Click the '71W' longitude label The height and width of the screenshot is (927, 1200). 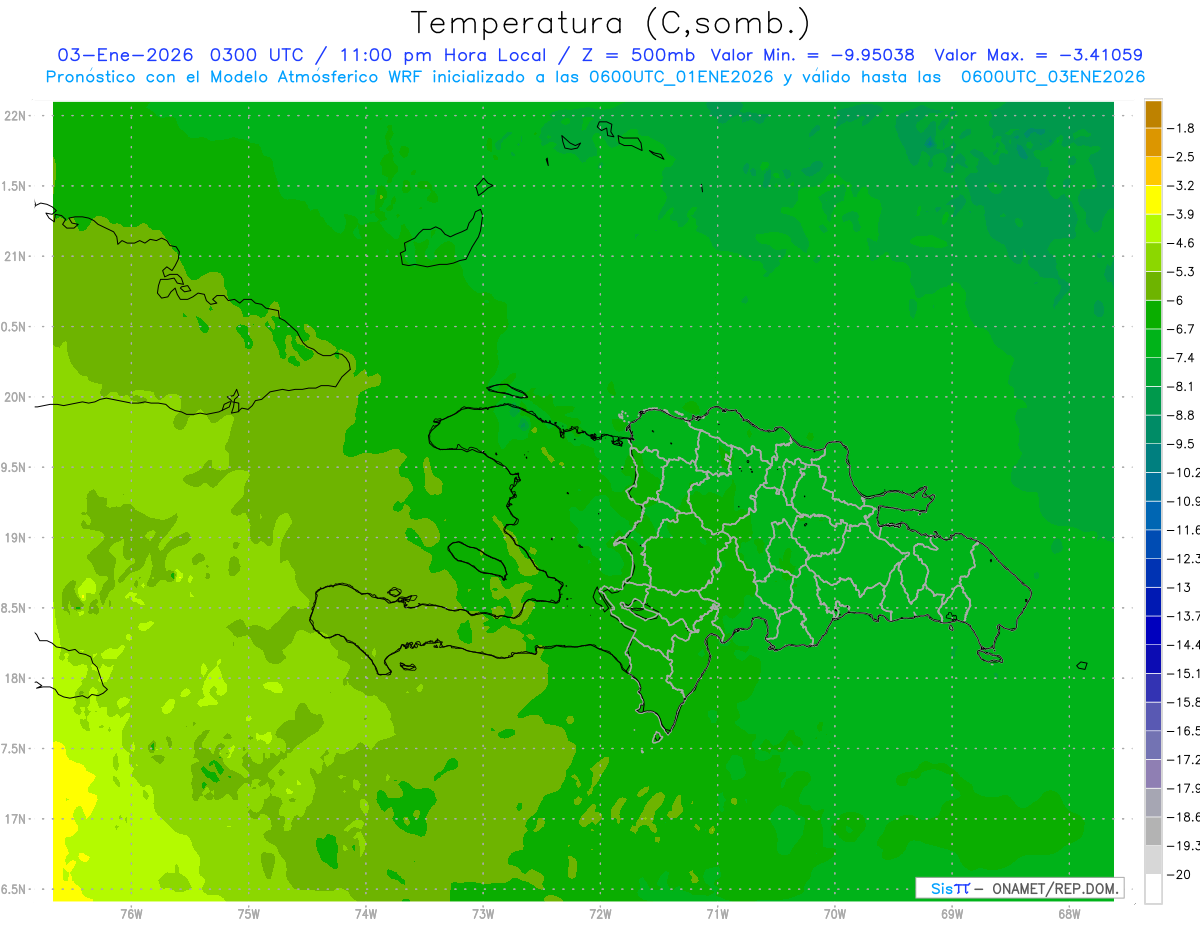coord(717,913)
